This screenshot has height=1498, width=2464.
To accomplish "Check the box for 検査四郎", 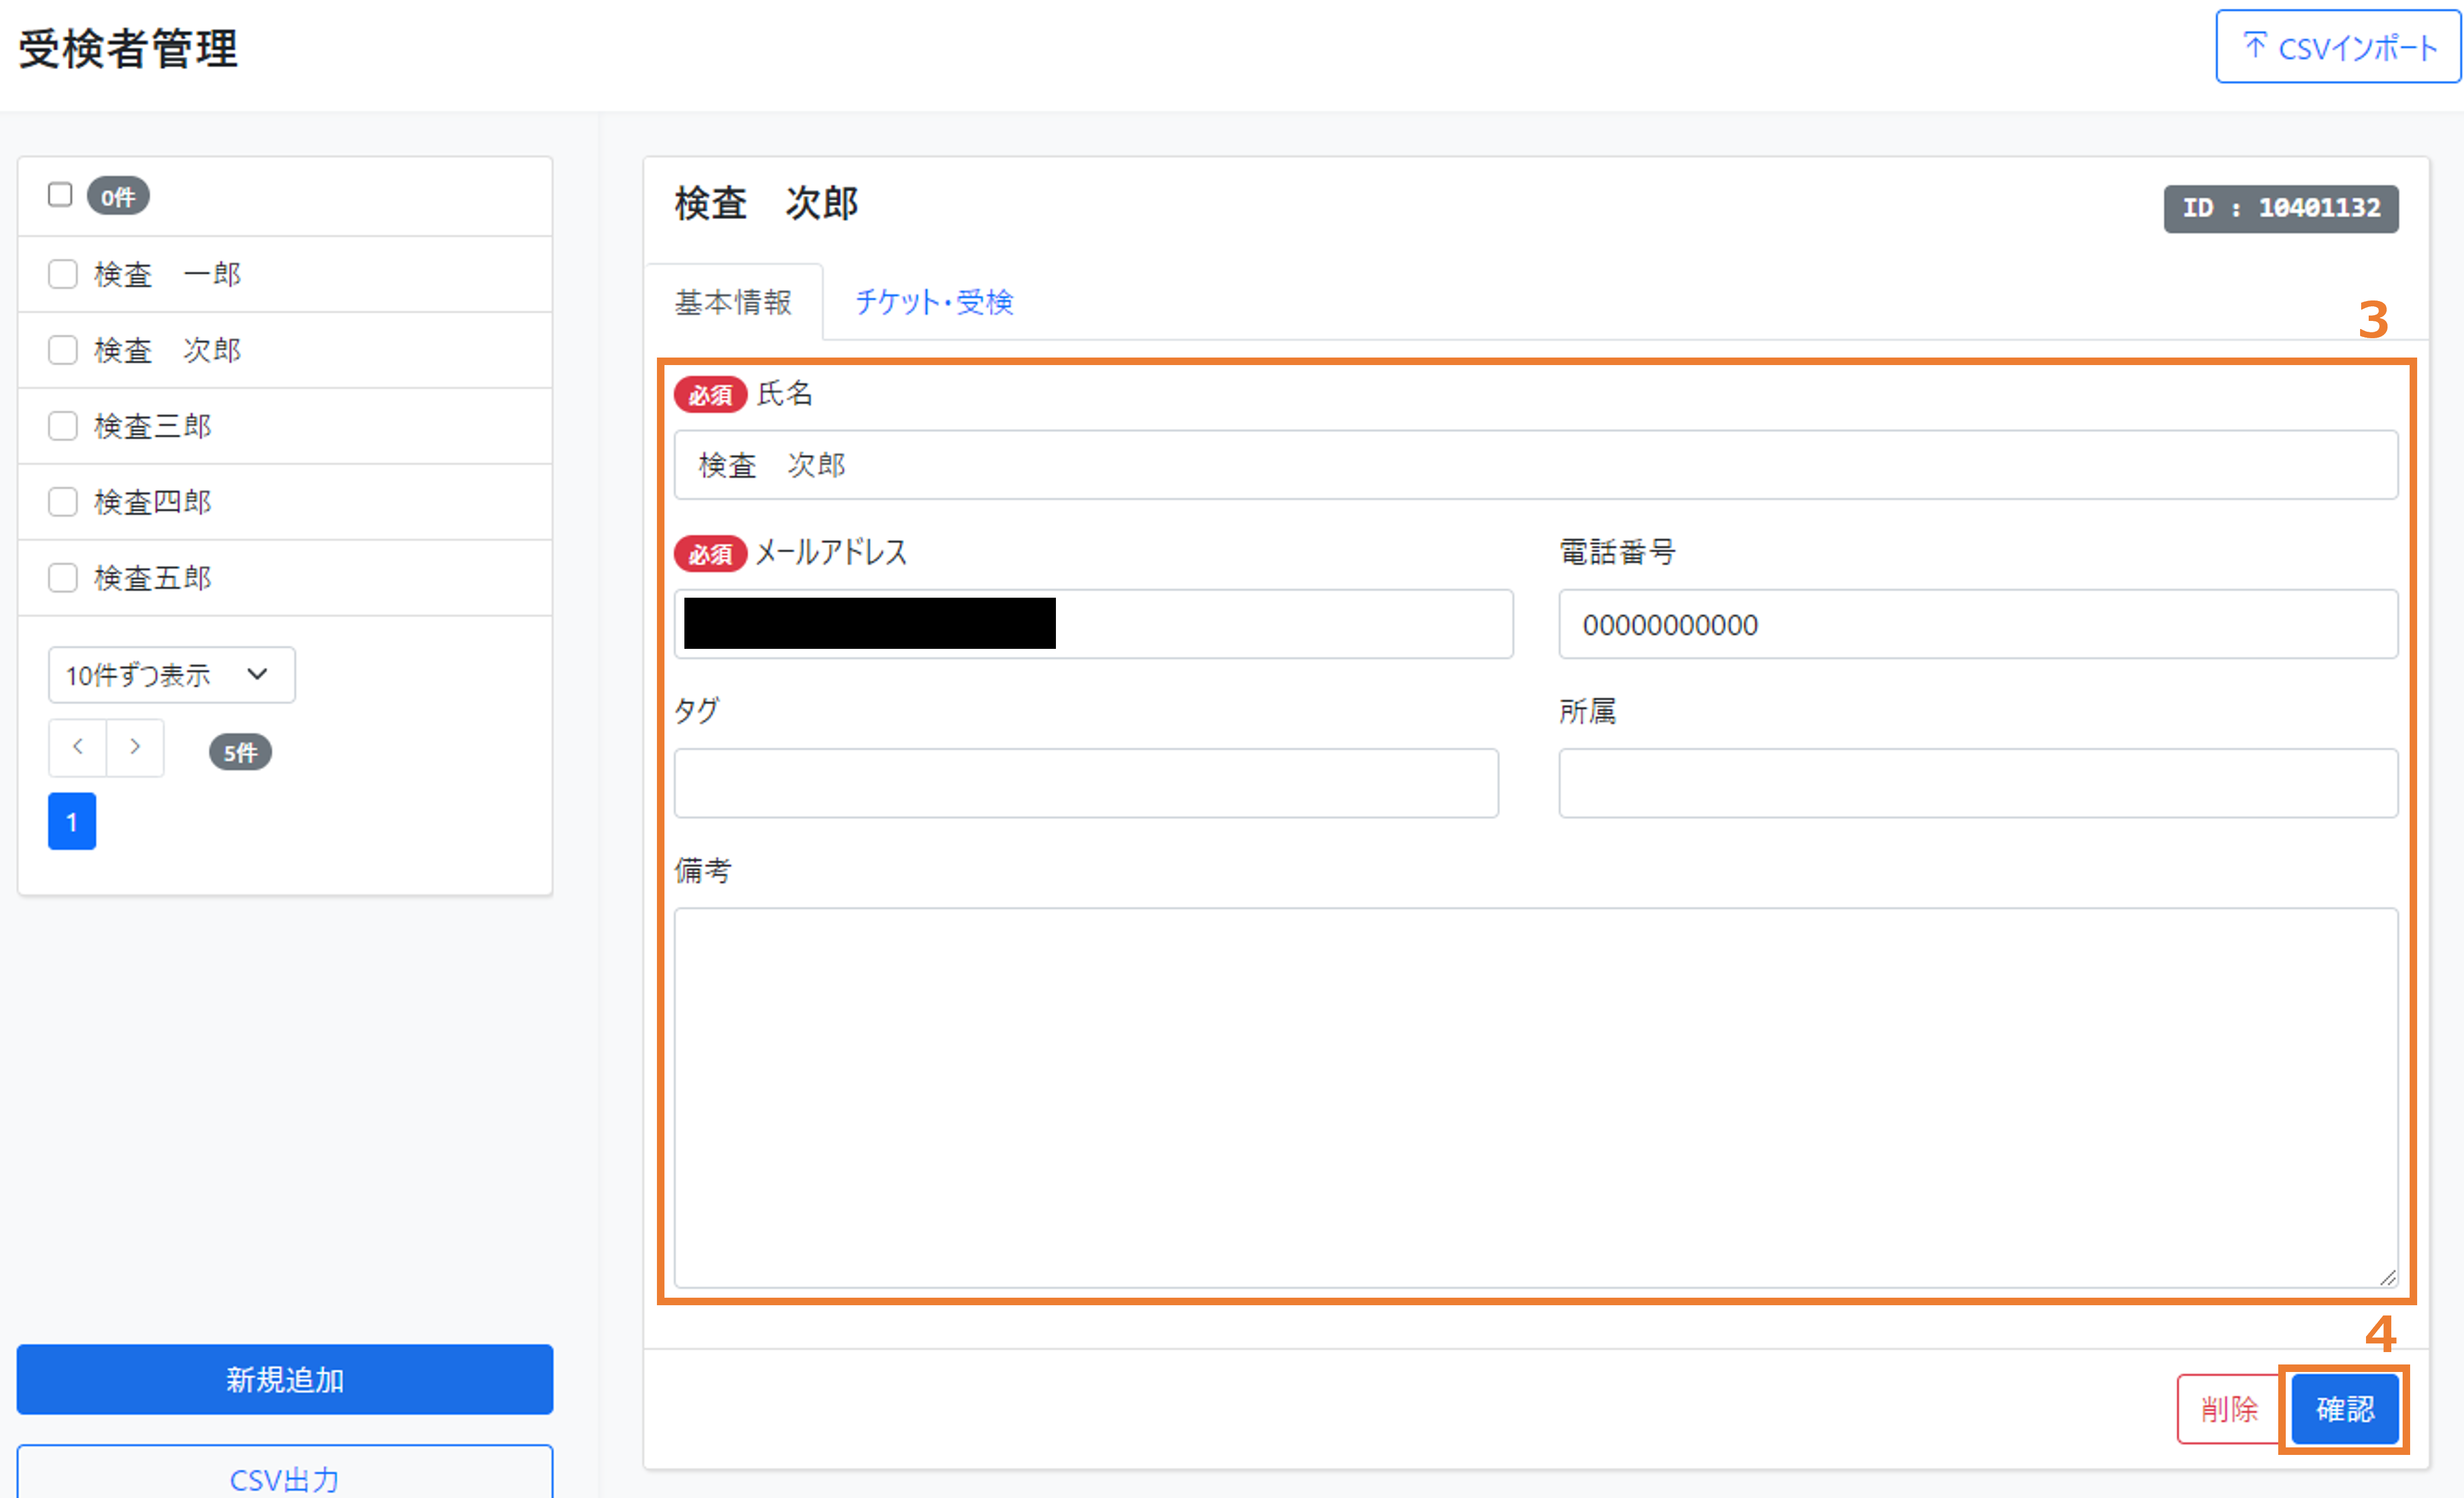I will click(x=63, y=502).
